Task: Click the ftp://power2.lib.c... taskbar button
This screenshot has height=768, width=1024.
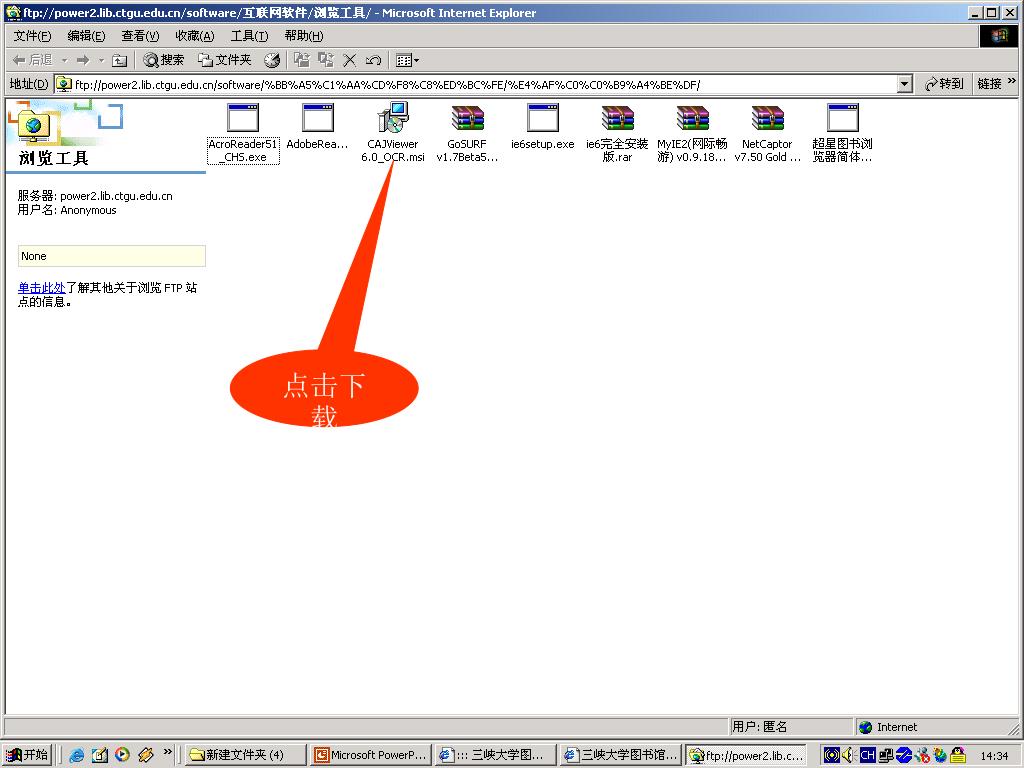Action: tap(746, 755)
